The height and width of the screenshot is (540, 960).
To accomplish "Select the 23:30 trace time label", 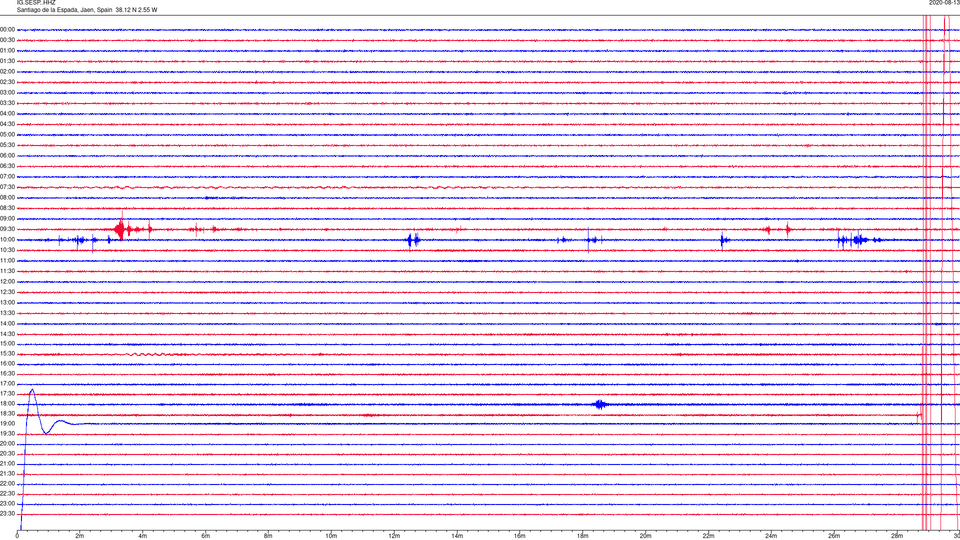I will pos(7,514).
